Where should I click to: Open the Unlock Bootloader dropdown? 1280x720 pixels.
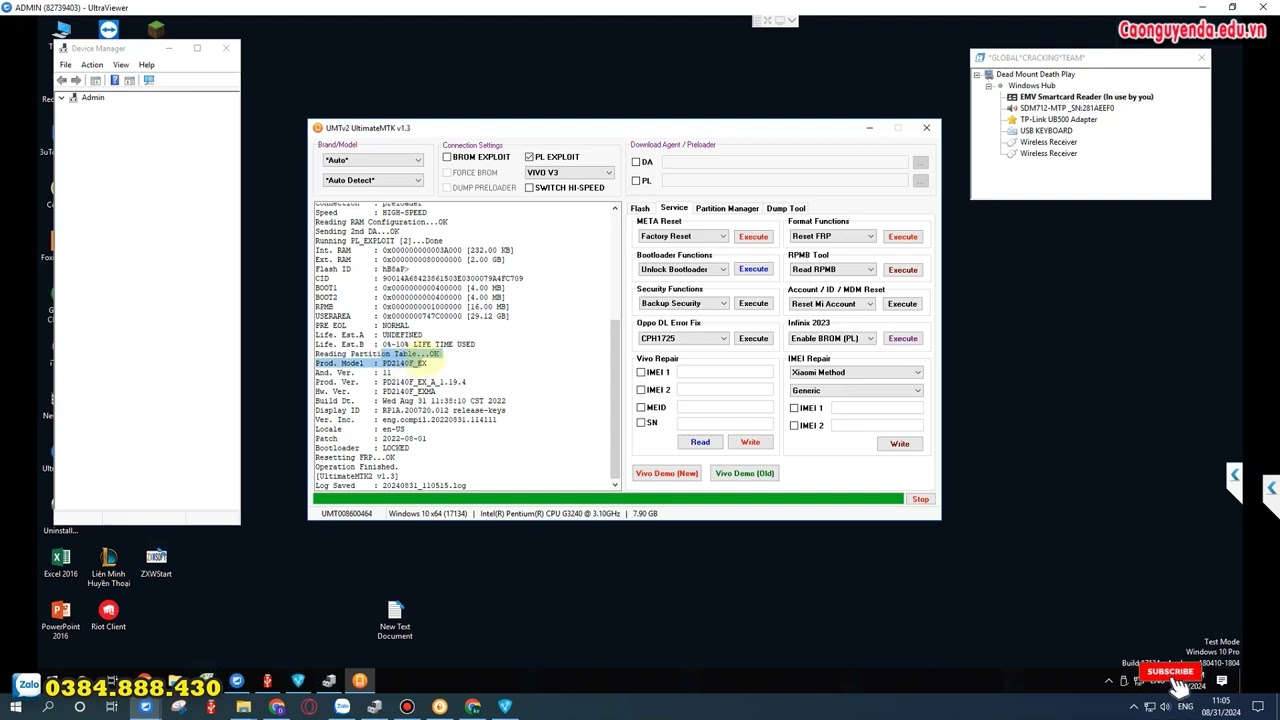pyautogui.click(x=683, y=269)
